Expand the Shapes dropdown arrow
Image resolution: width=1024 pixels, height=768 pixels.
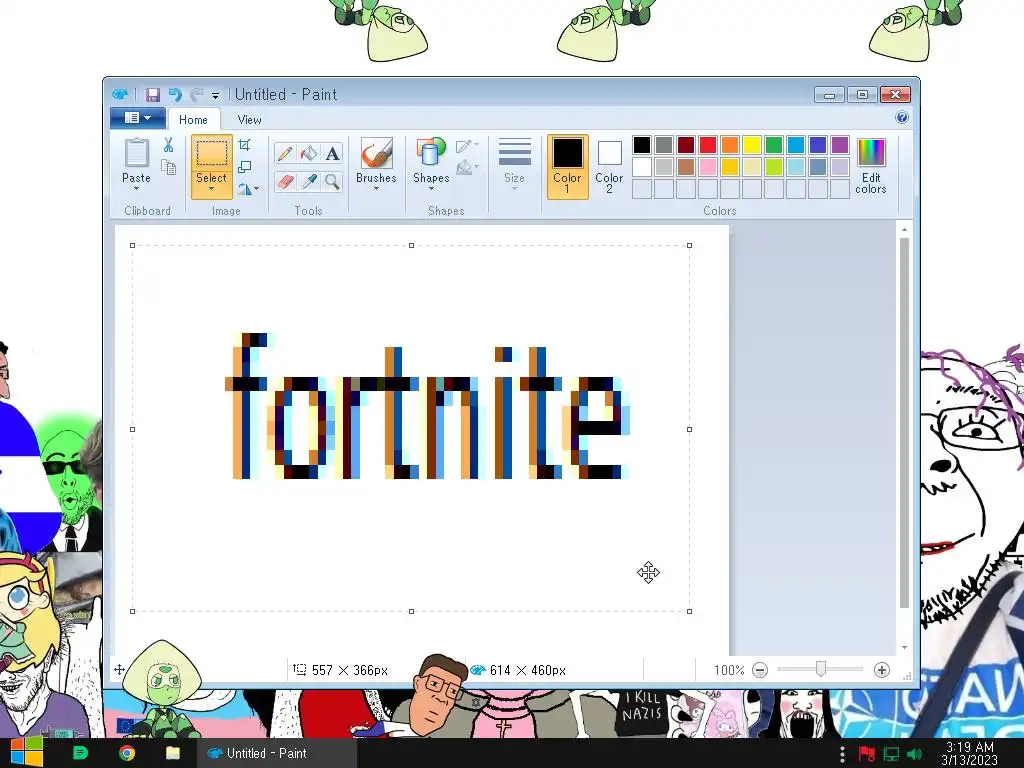click(x=431, y=189)
